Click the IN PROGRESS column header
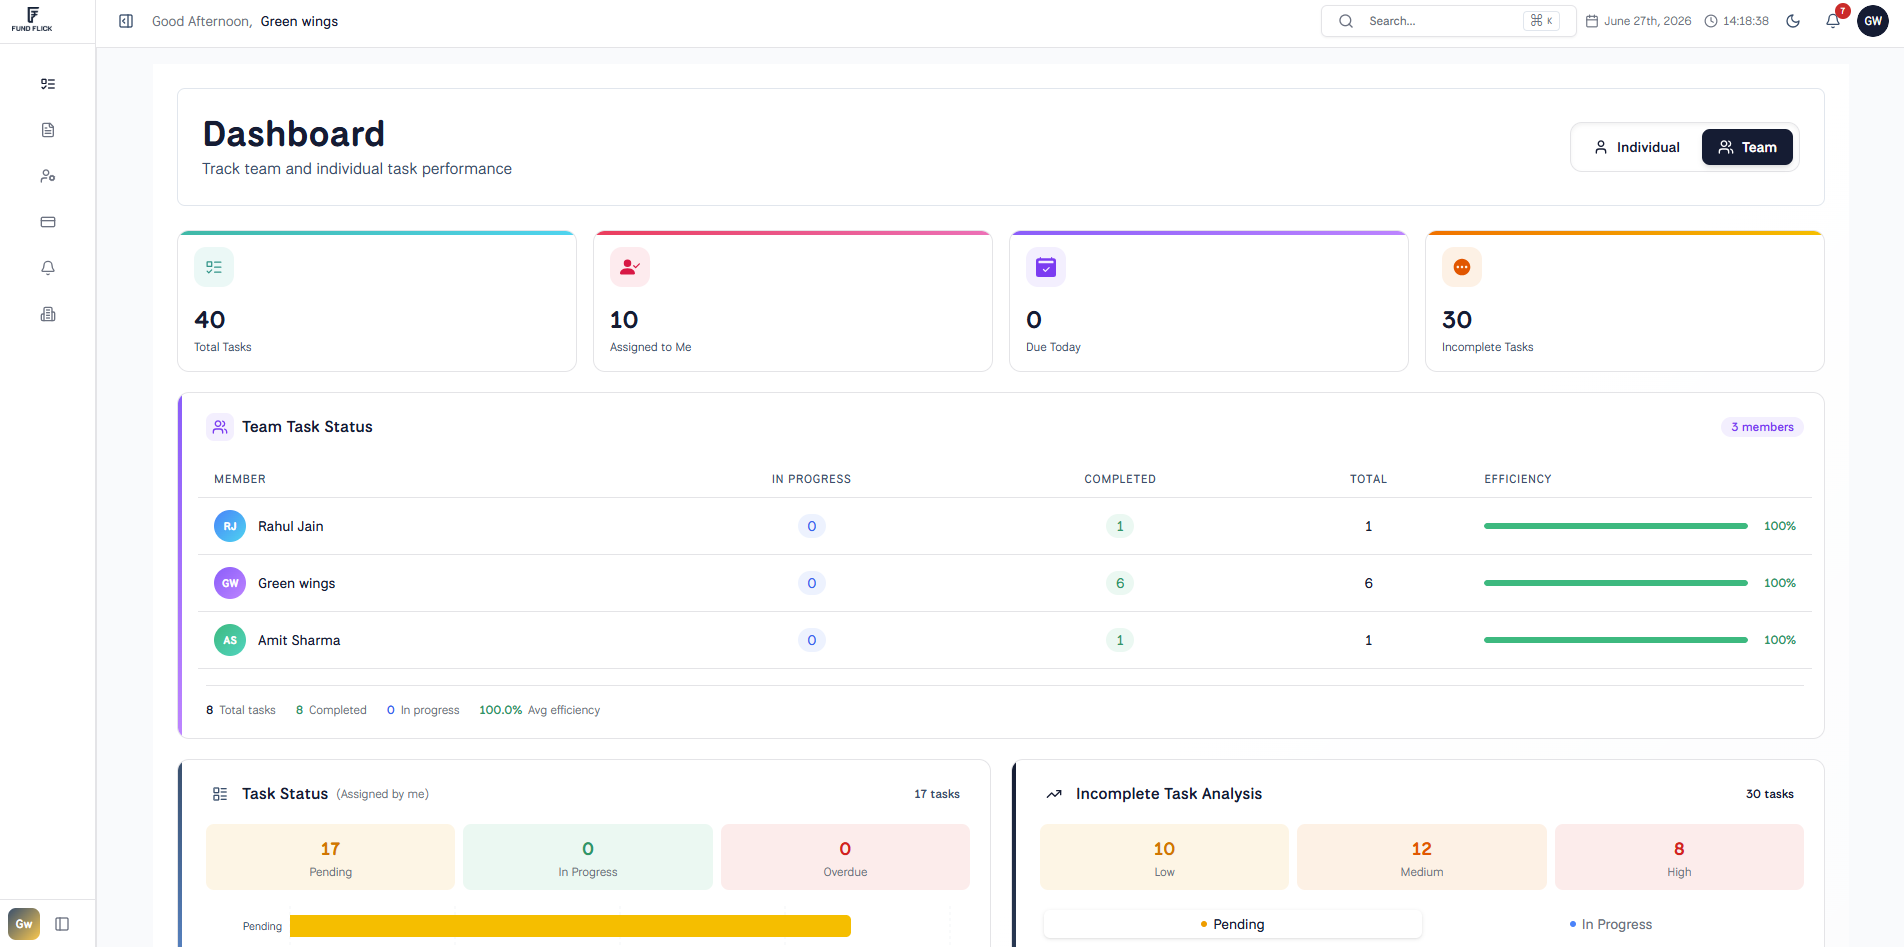Screen dimensions: 1904x947 pos(811,479)
